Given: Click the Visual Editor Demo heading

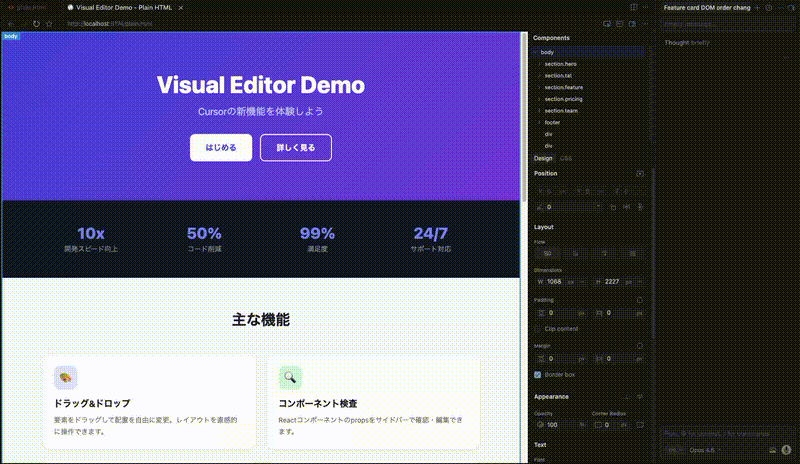Looking at the screenshot, I should 261,85.
